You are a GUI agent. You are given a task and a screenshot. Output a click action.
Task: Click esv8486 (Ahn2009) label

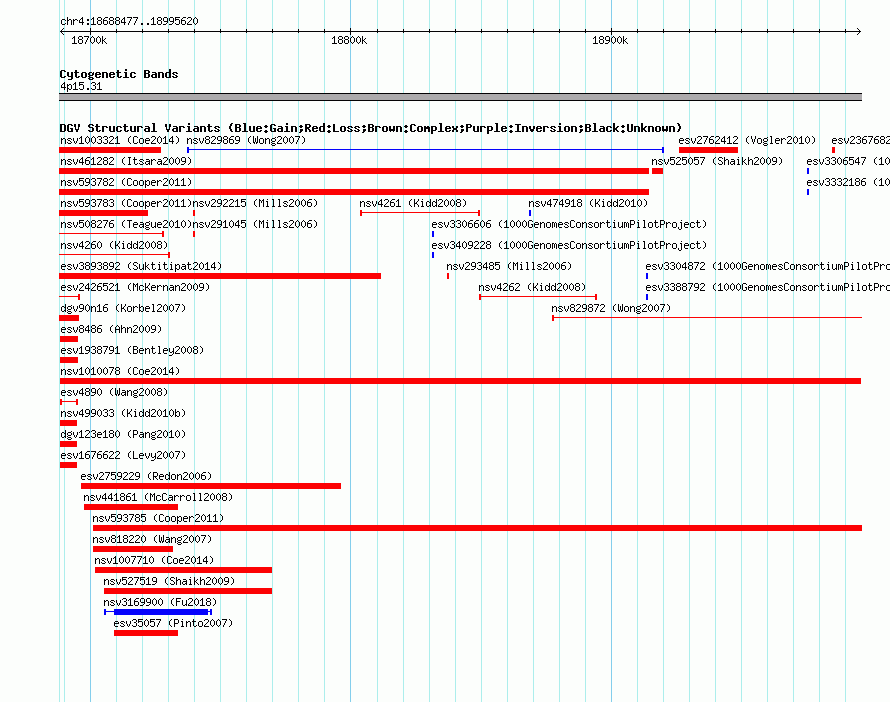click(111, 329)
